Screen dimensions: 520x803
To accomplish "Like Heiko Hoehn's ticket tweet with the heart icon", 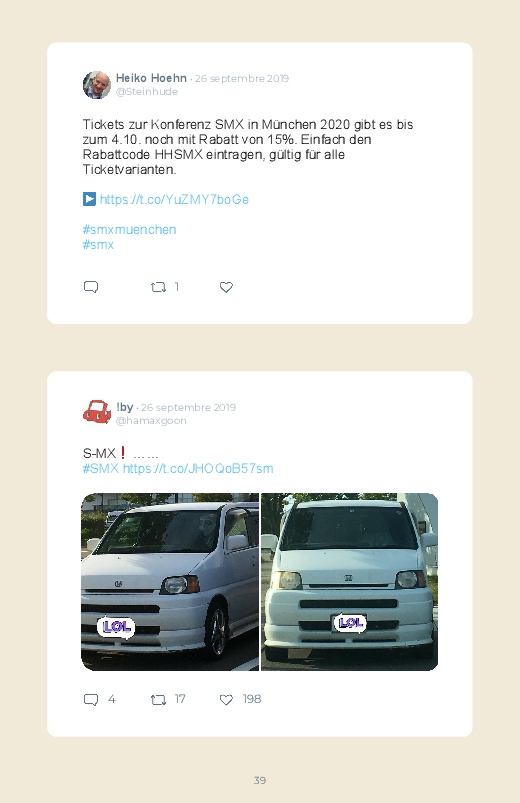I will pos(226,287).
